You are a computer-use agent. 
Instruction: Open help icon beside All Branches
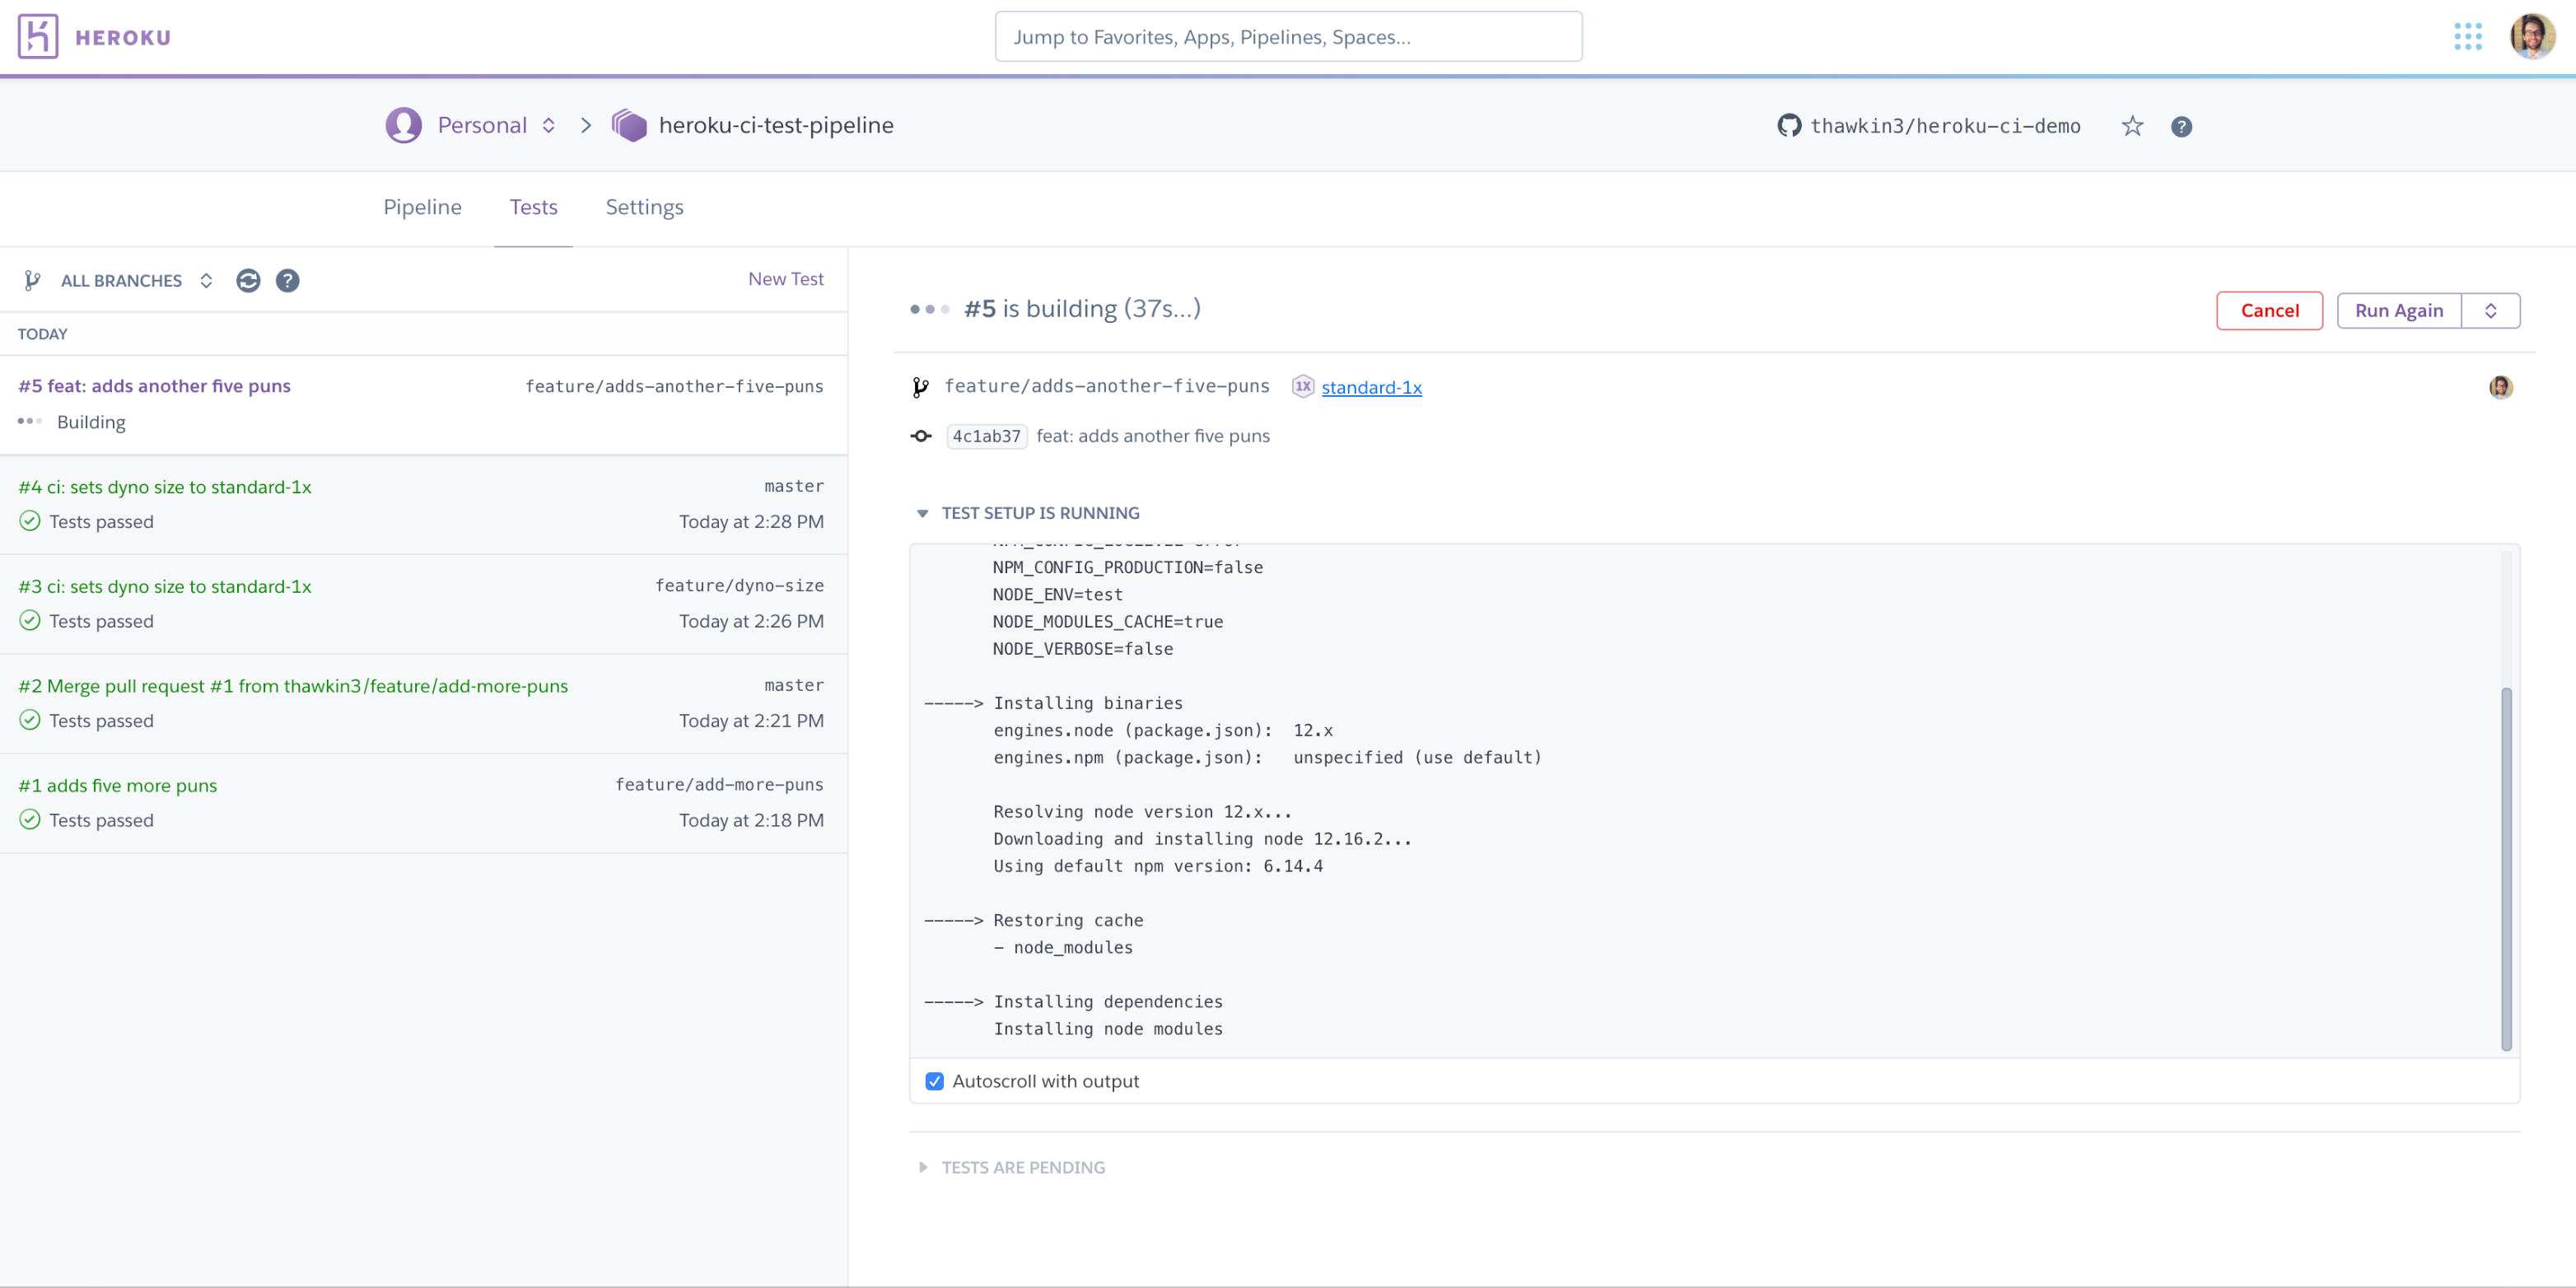pos(288,281)
